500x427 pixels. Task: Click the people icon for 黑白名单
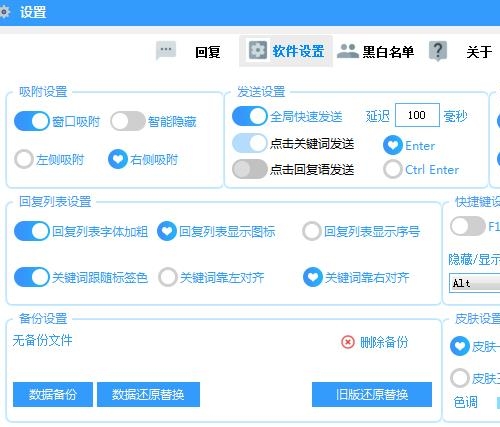pos(347,51)
